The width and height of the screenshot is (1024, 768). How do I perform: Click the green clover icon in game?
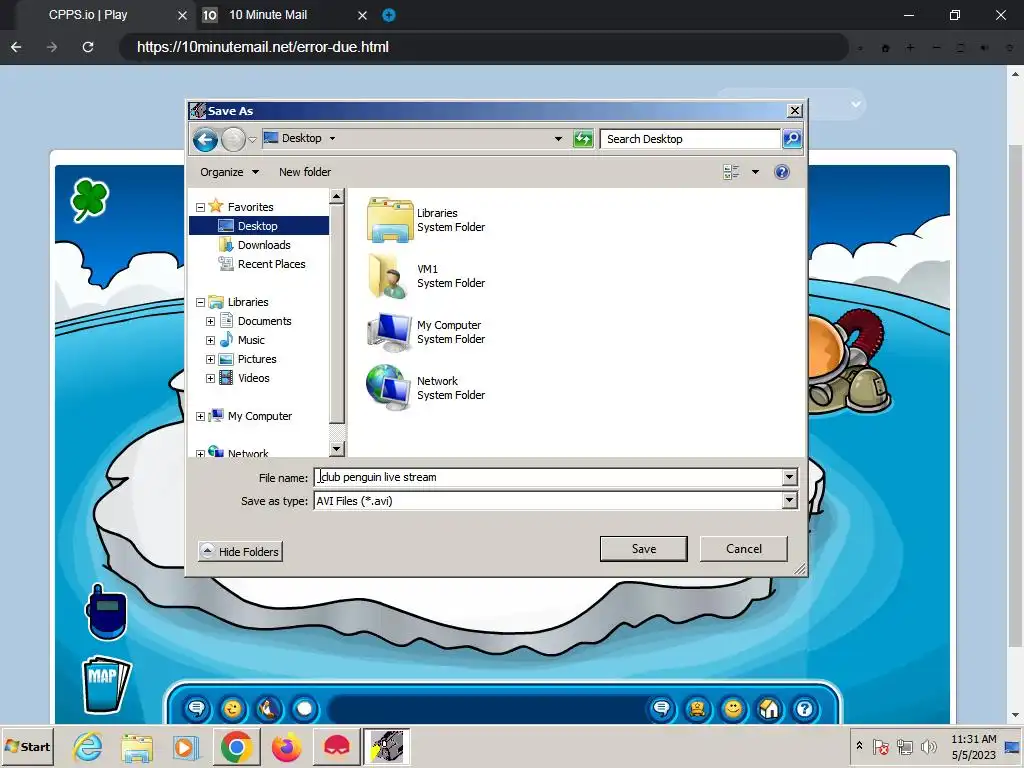pyautogui.click(x=89, y=199)
